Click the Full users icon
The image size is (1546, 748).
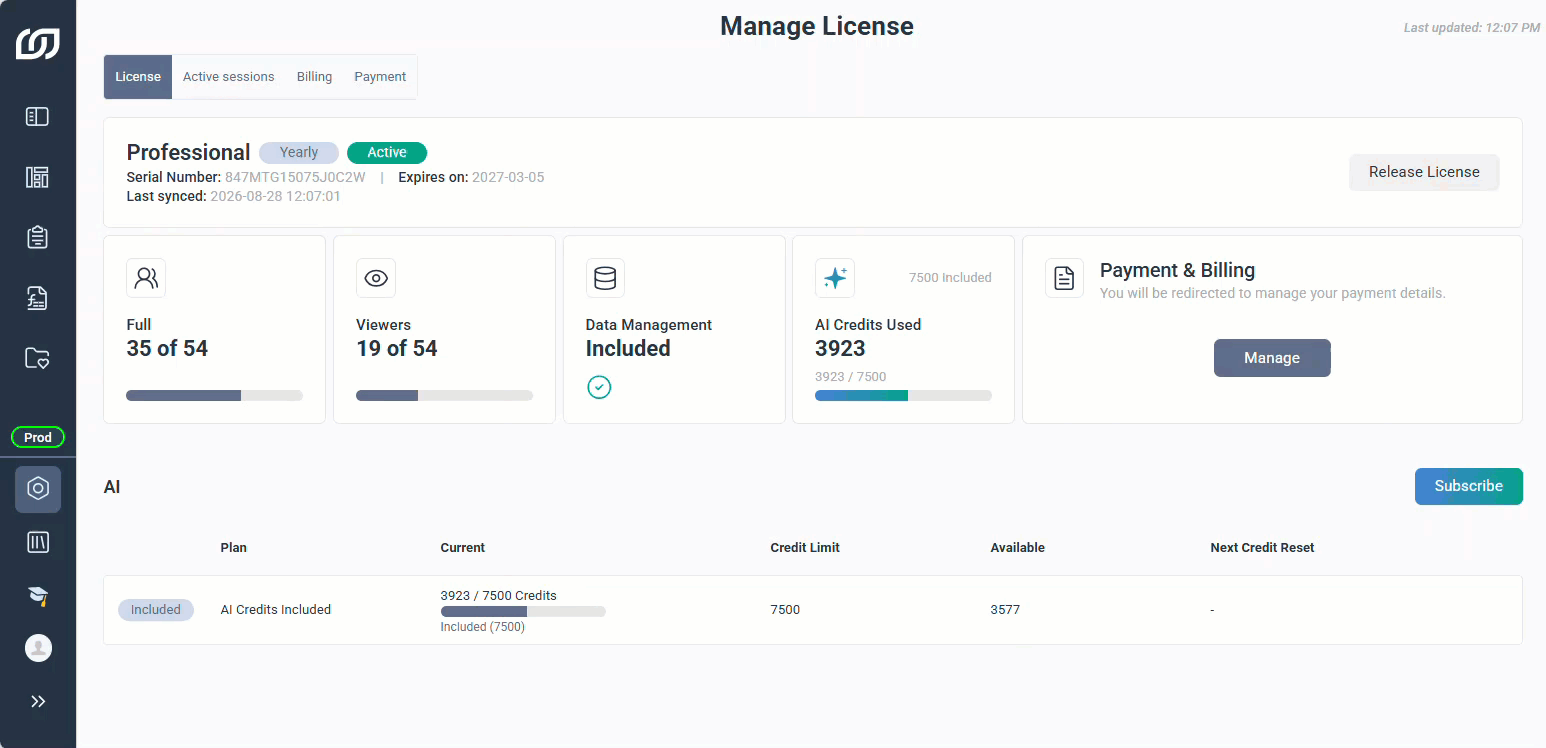(x=146, y=278)
